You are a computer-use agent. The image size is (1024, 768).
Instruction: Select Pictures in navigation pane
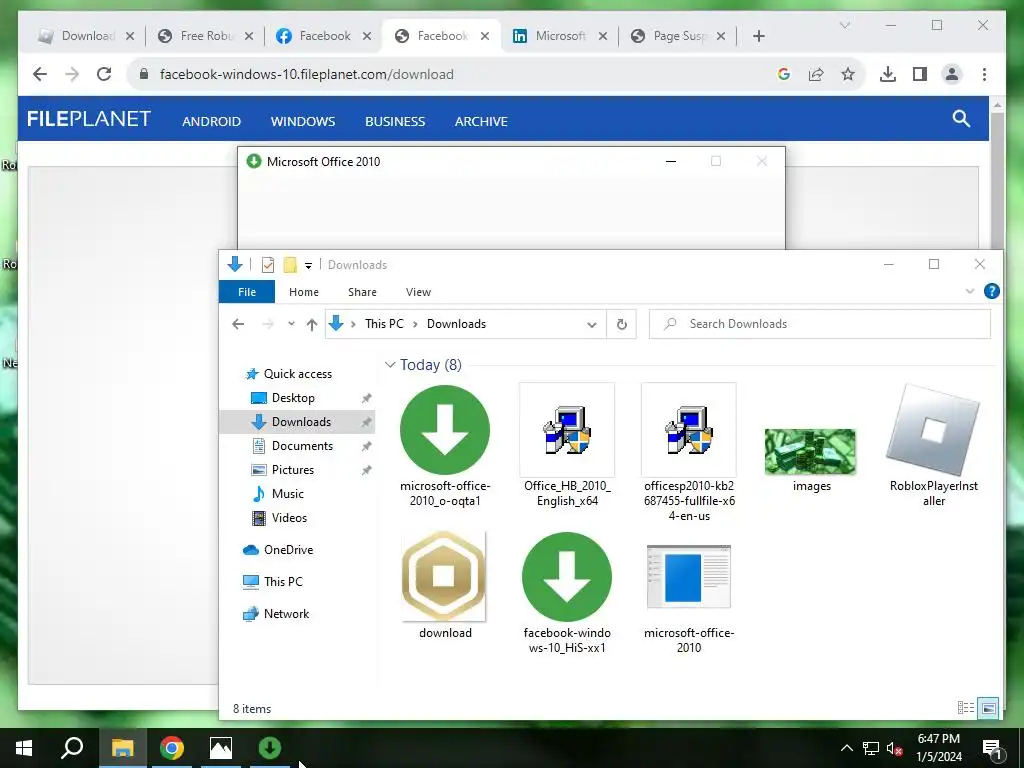[293, 470]
